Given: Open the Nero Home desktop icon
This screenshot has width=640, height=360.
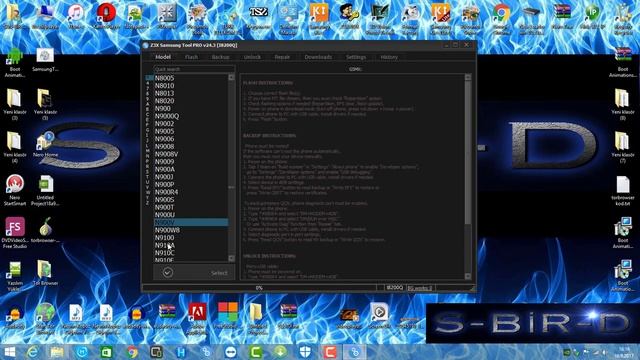Looking at the screenshot, I should tap(45, 144).
